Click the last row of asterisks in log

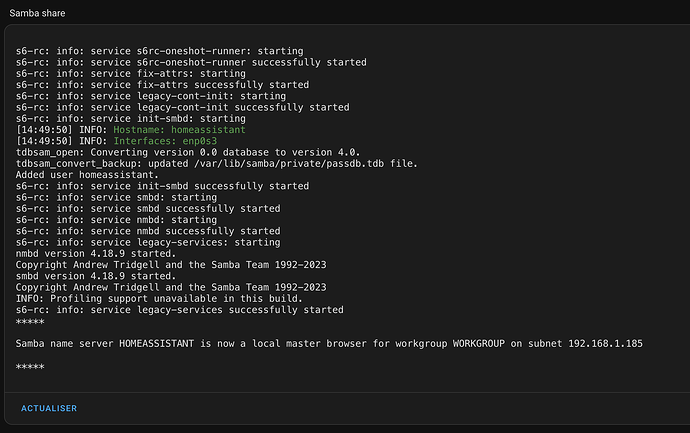(30, 367)
